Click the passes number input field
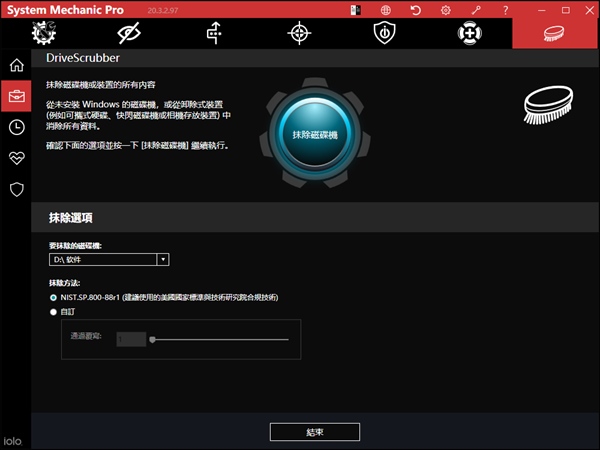Screen dimensions: 600x450 (x=131, y=339)
